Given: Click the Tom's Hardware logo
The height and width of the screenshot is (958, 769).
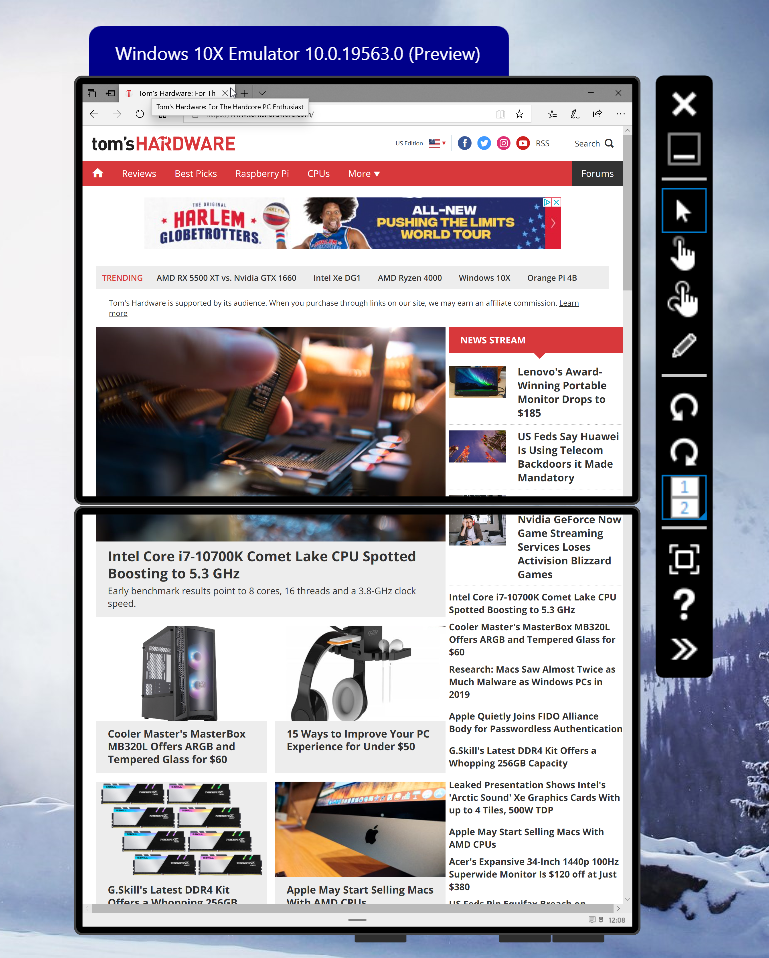Looking at the screenshot, I should 163,144.
